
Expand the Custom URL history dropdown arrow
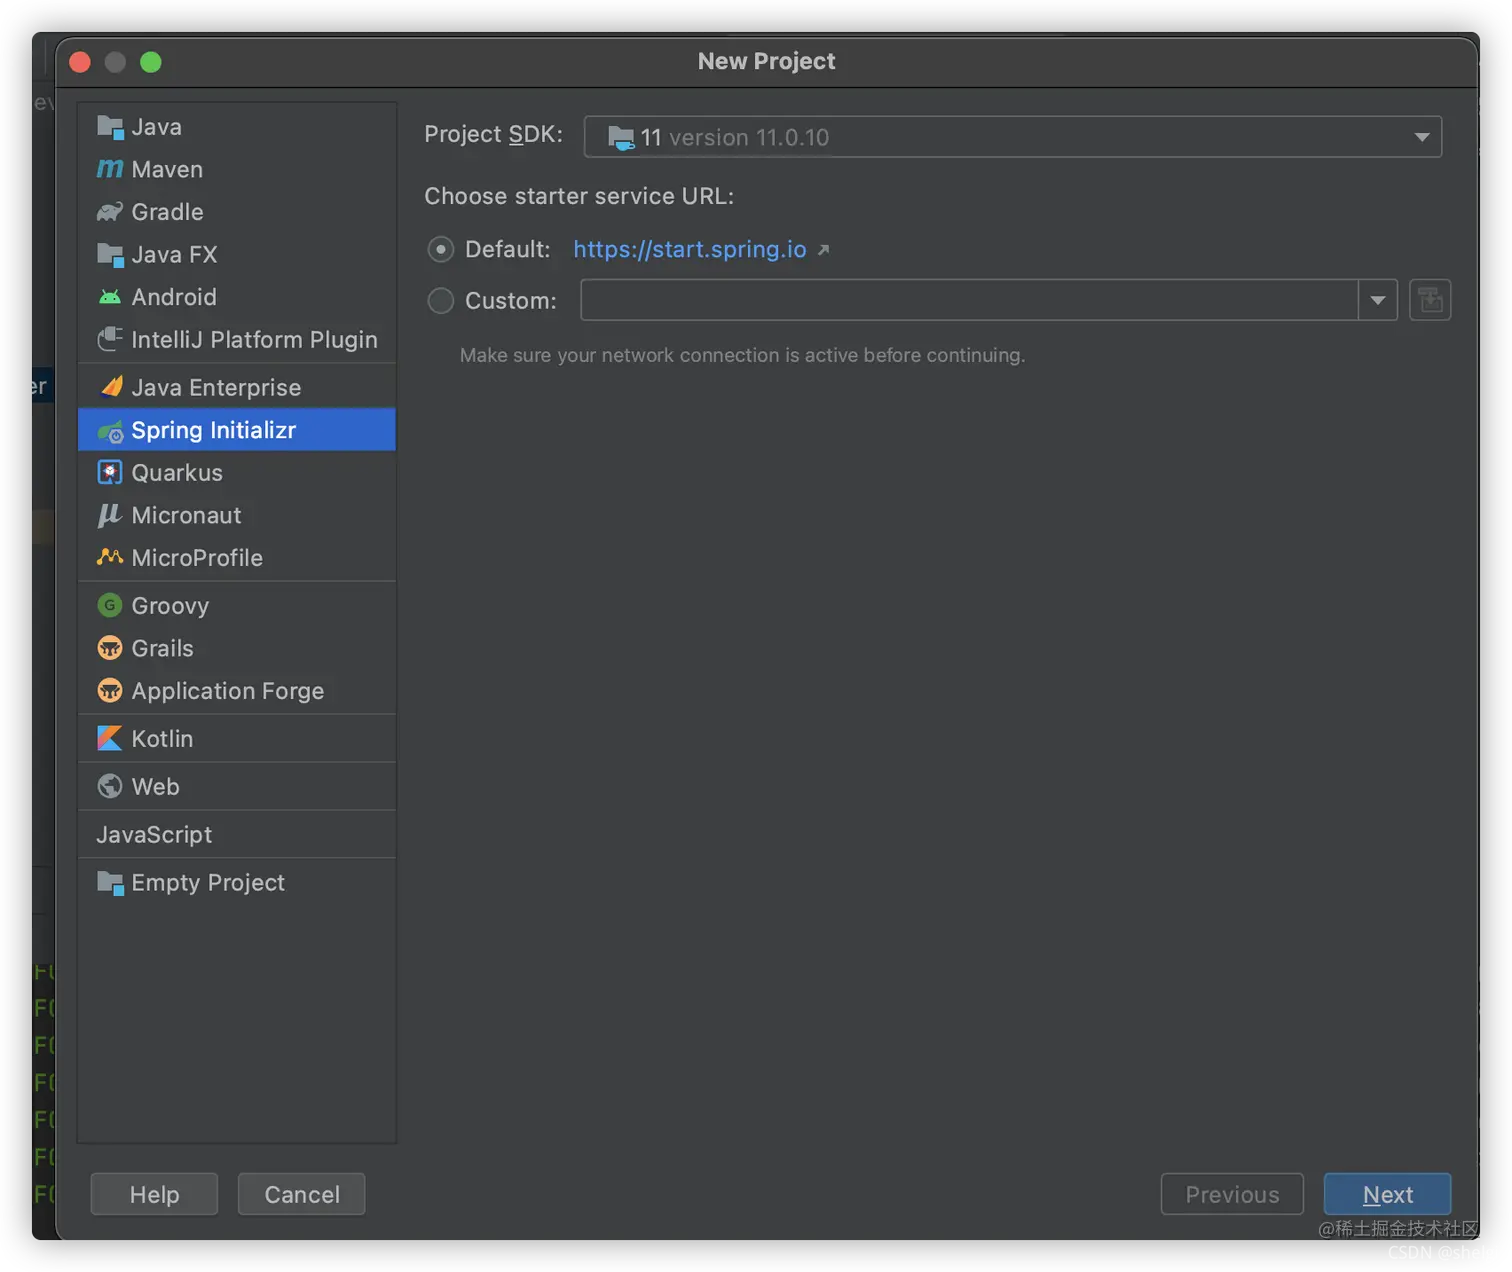pos(1377,300)
